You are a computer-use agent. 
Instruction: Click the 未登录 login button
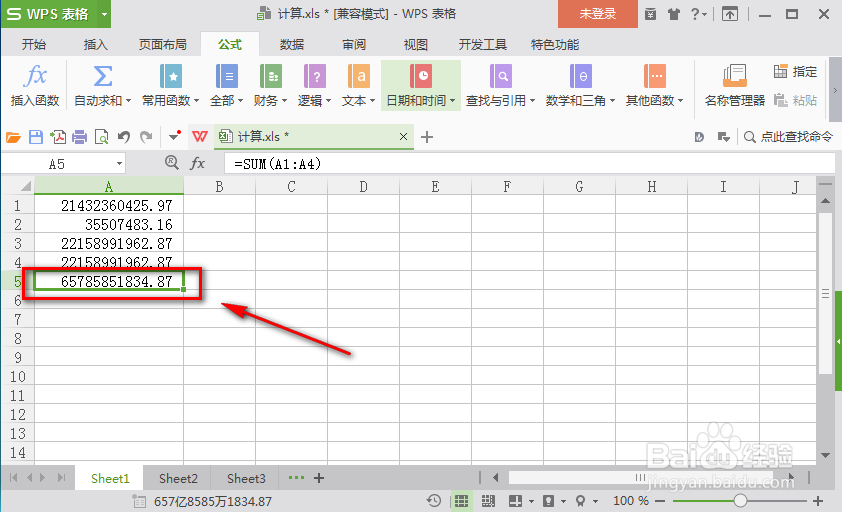[598, 14]
